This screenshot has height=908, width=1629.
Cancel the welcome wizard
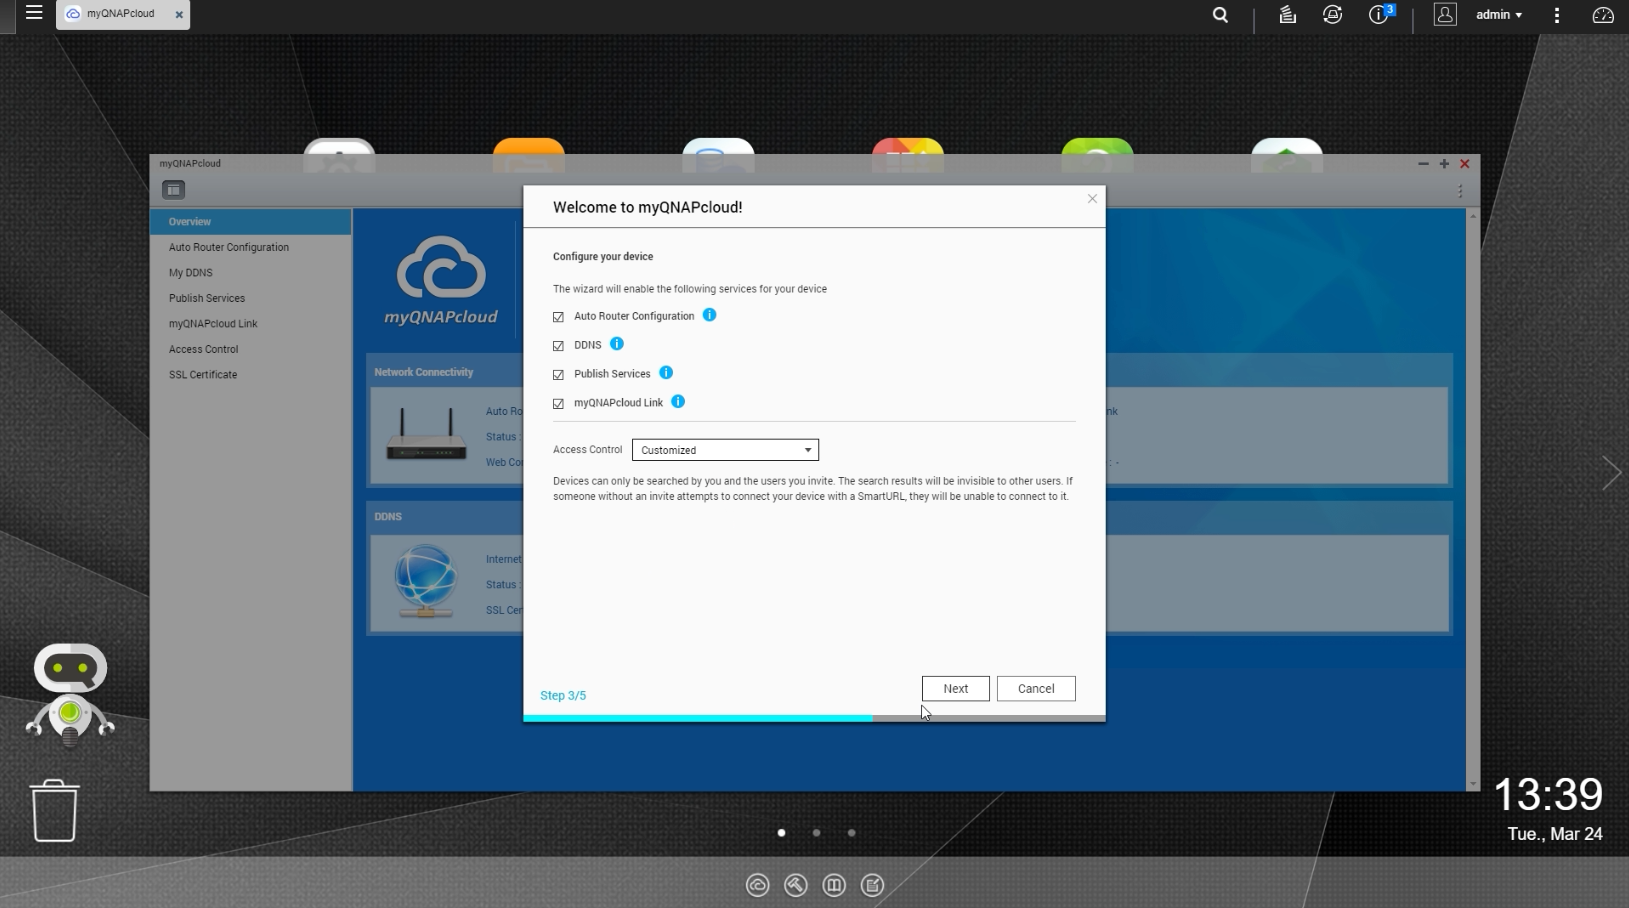click(1036, 689)
